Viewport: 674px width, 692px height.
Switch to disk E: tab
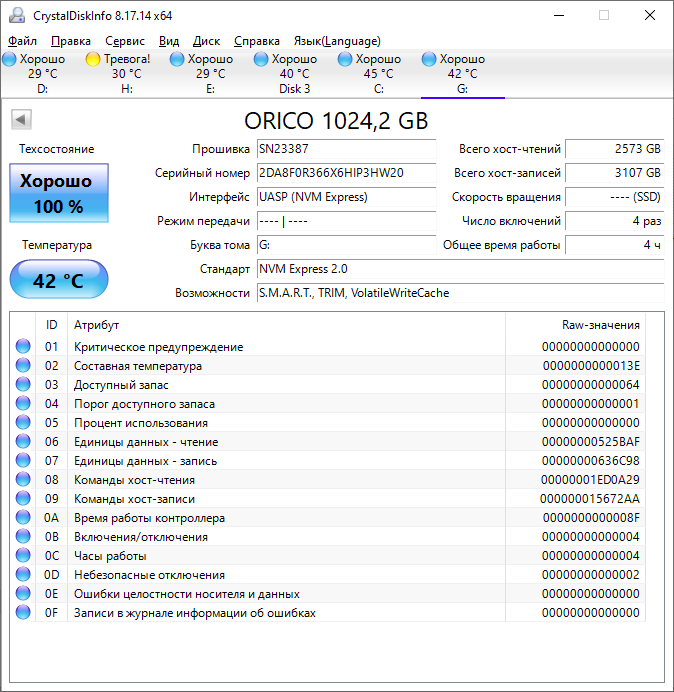click(x=210, y=74)
